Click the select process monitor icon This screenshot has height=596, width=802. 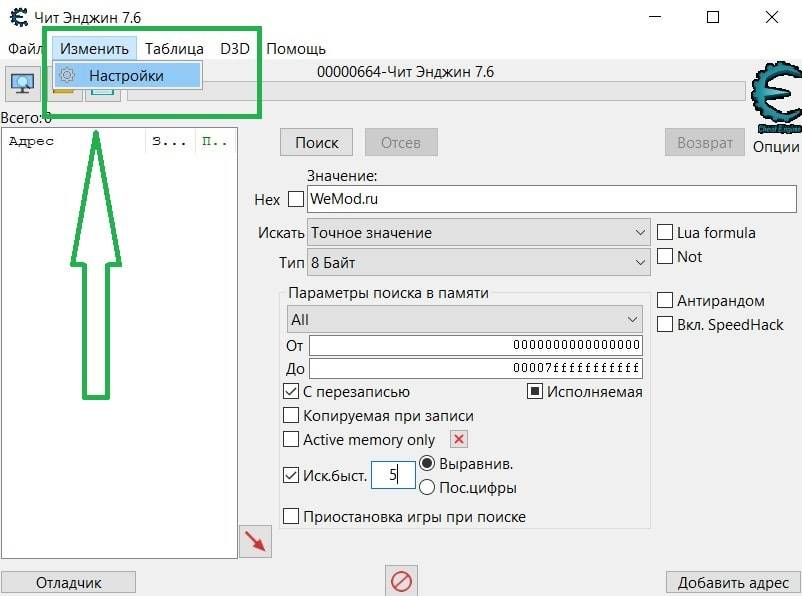[22, 84]
